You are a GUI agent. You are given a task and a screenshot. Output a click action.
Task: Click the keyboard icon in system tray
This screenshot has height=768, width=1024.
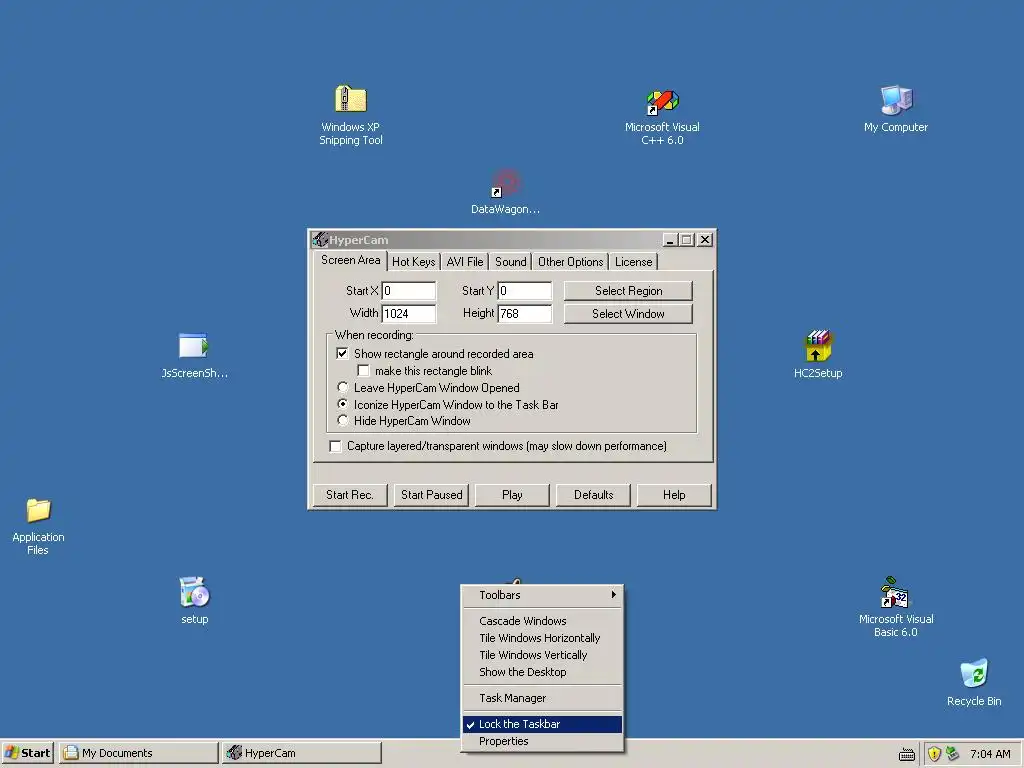point(906,755)
